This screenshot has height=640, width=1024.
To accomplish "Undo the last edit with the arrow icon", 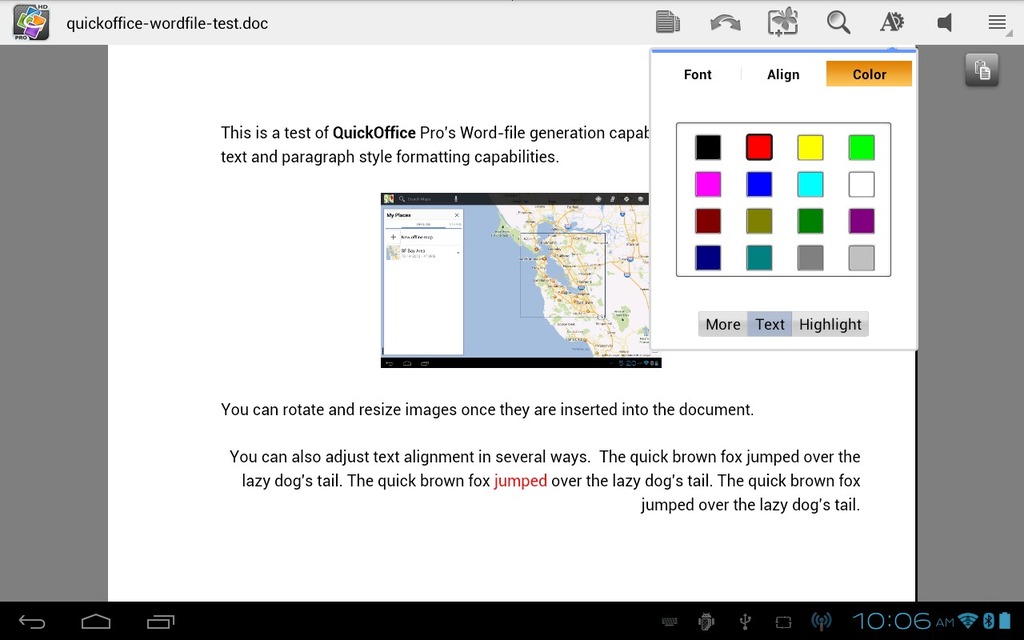I will (x=725, y=23).
